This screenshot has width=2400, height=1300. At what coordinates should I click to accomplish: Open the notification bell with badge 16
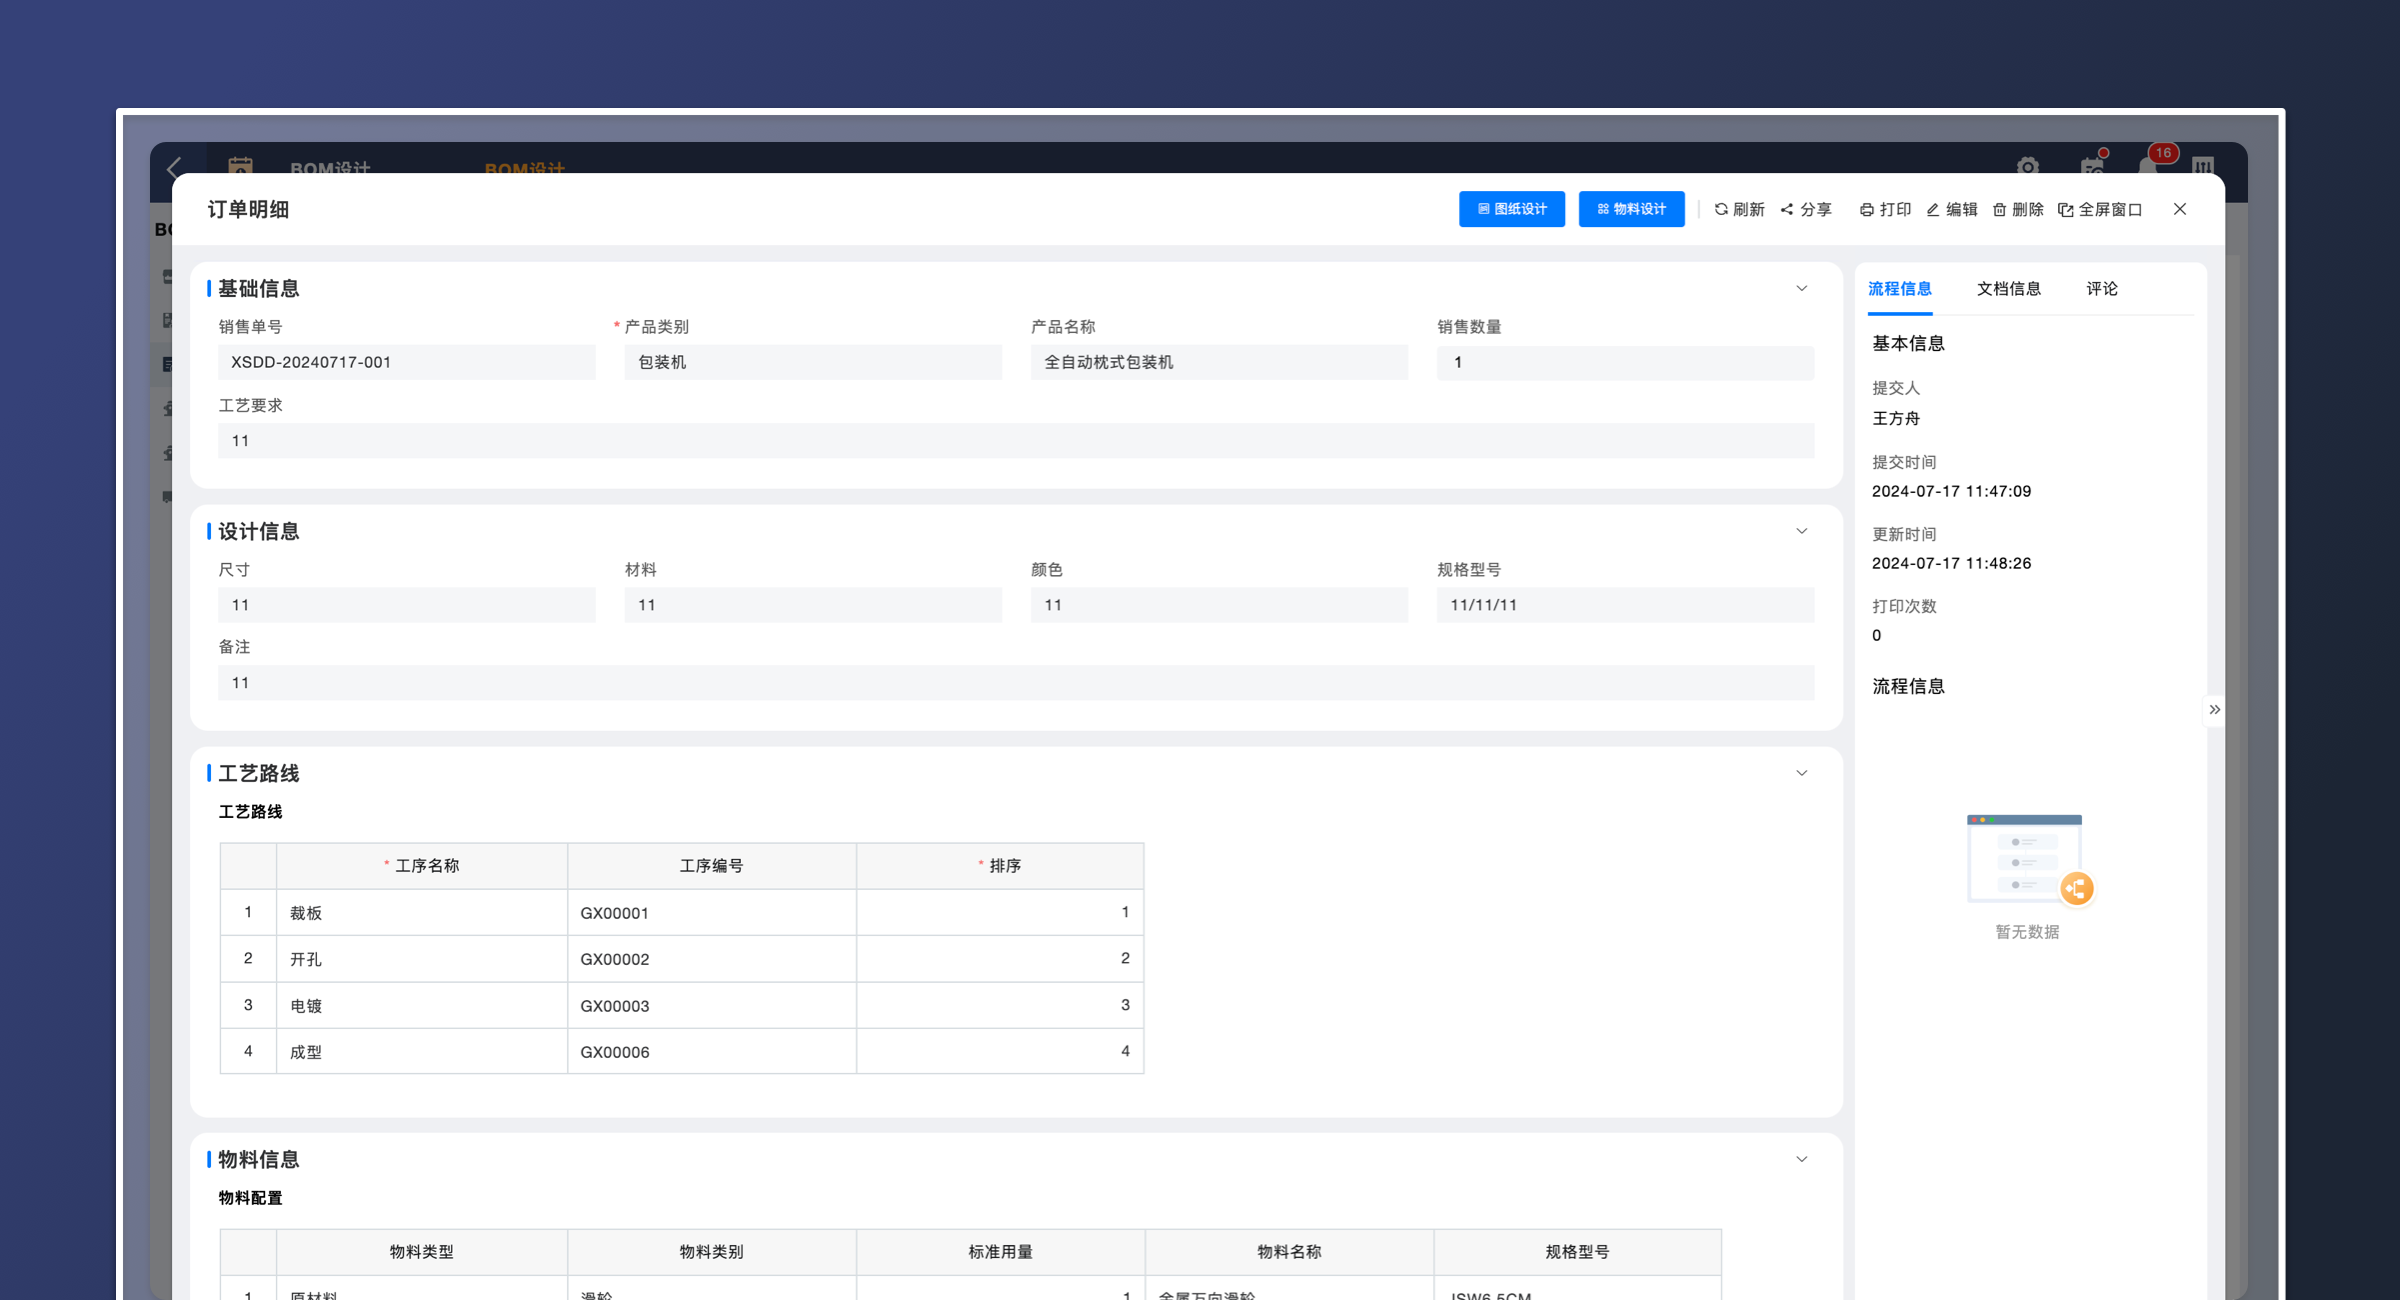pyautogui.click(x=2149, y=165)
